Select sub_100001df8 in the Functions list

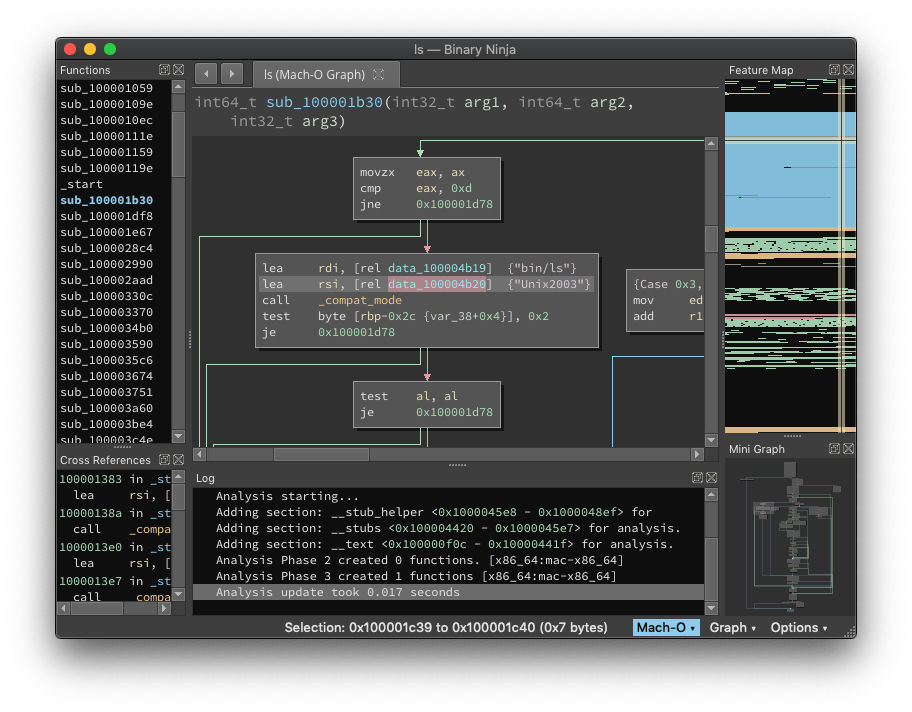[106, 216]
